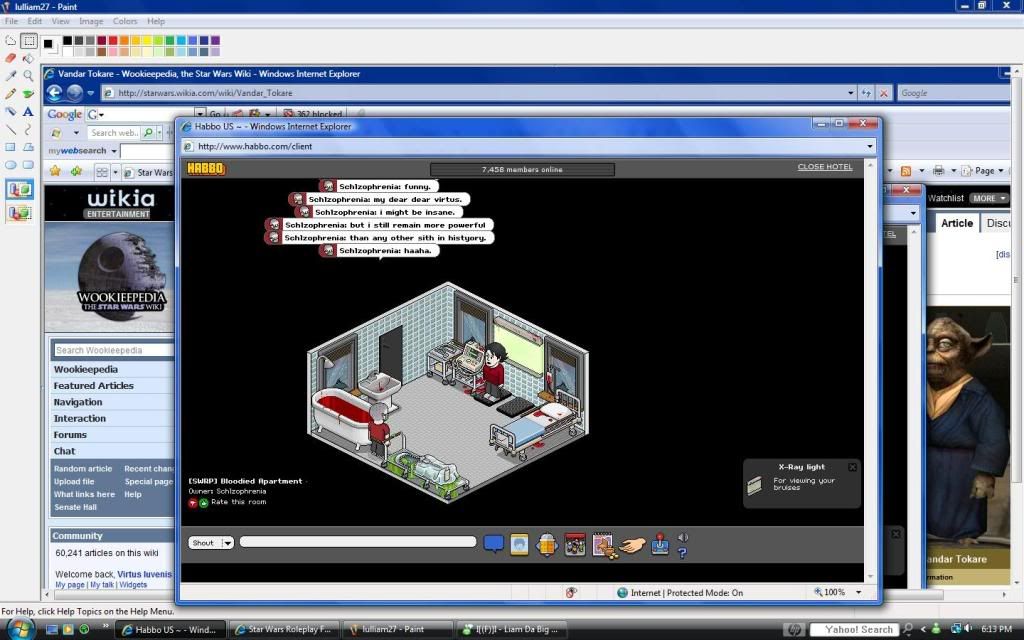Screen dimensions: 1024x640
Task: Select the Fill With Color bucket tool
Action: click(28, 58)
